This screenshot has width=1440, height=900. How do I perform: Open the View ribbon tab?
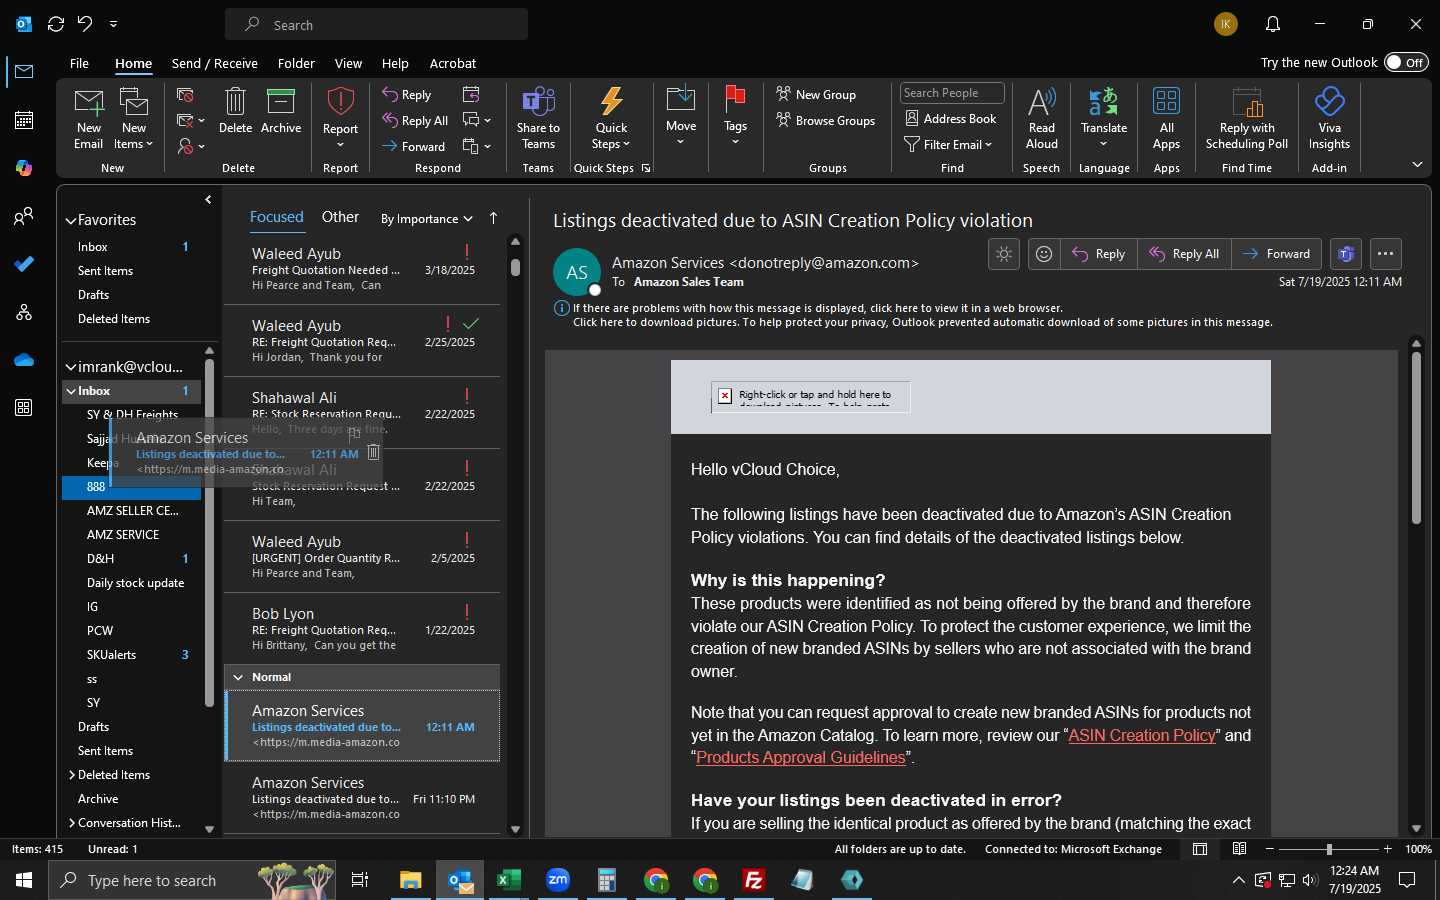point(348,63)
